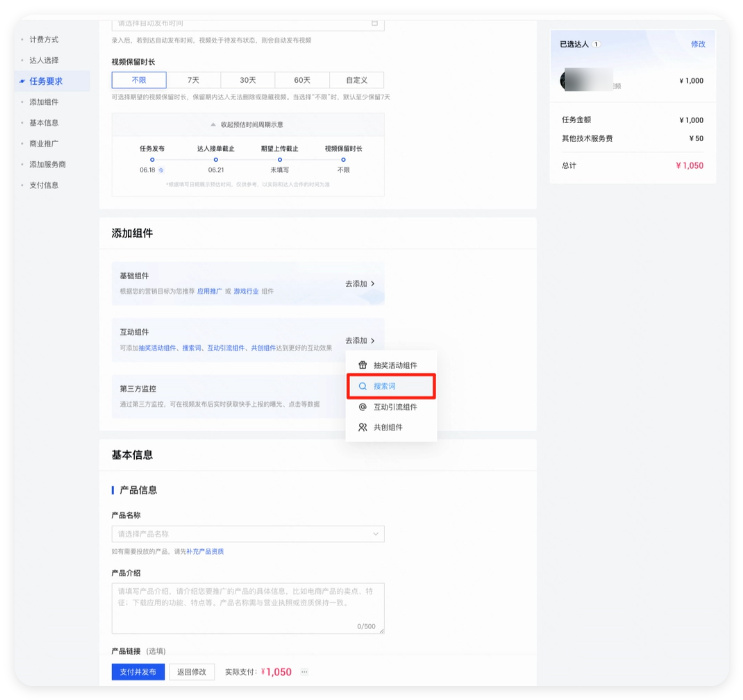Open the 产品名称 dropdown
This screenshot has height=700, width=743.
[247, 535]
